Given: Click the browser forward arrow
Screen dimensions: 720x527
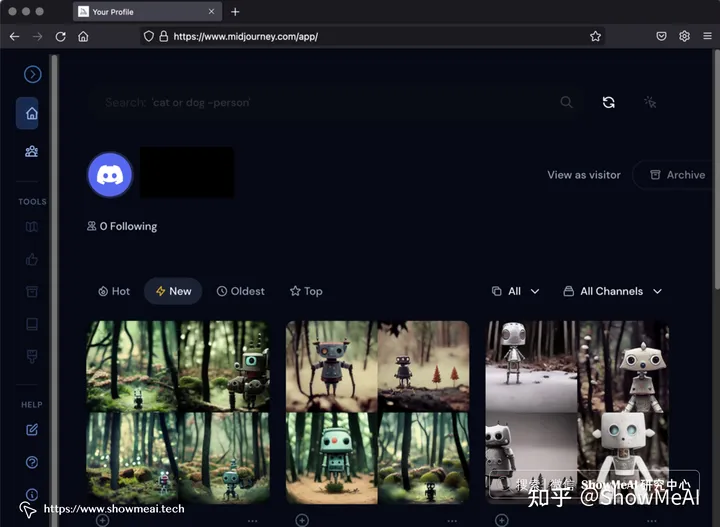Looking at the screenshot, I should tap(38, 36).
